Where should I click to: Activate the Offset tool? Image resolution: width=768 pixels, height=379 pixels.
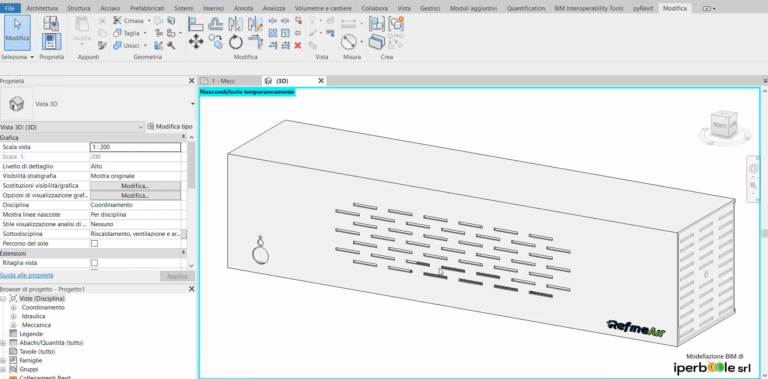[x=216, y=23]
